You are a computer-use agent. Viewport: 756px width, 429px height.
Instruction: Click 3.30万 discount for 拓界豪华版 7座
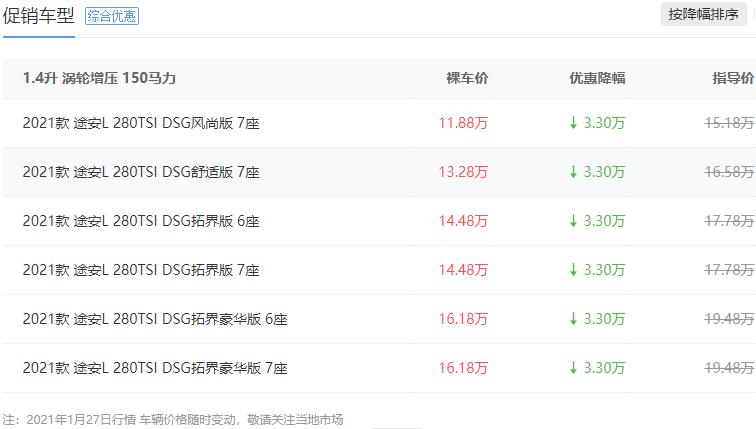tap(597, 368)
